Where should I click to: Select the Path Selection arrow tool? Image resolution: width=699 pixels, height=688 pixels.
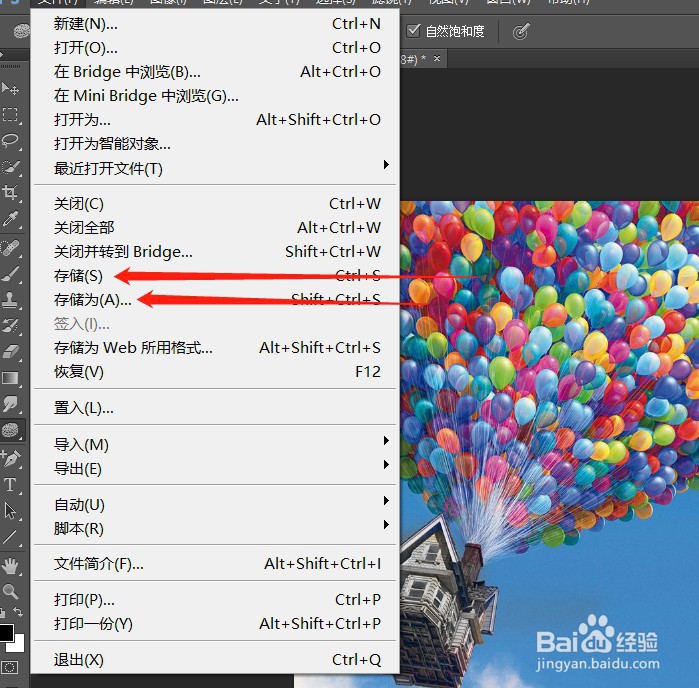tap(10, 511)
